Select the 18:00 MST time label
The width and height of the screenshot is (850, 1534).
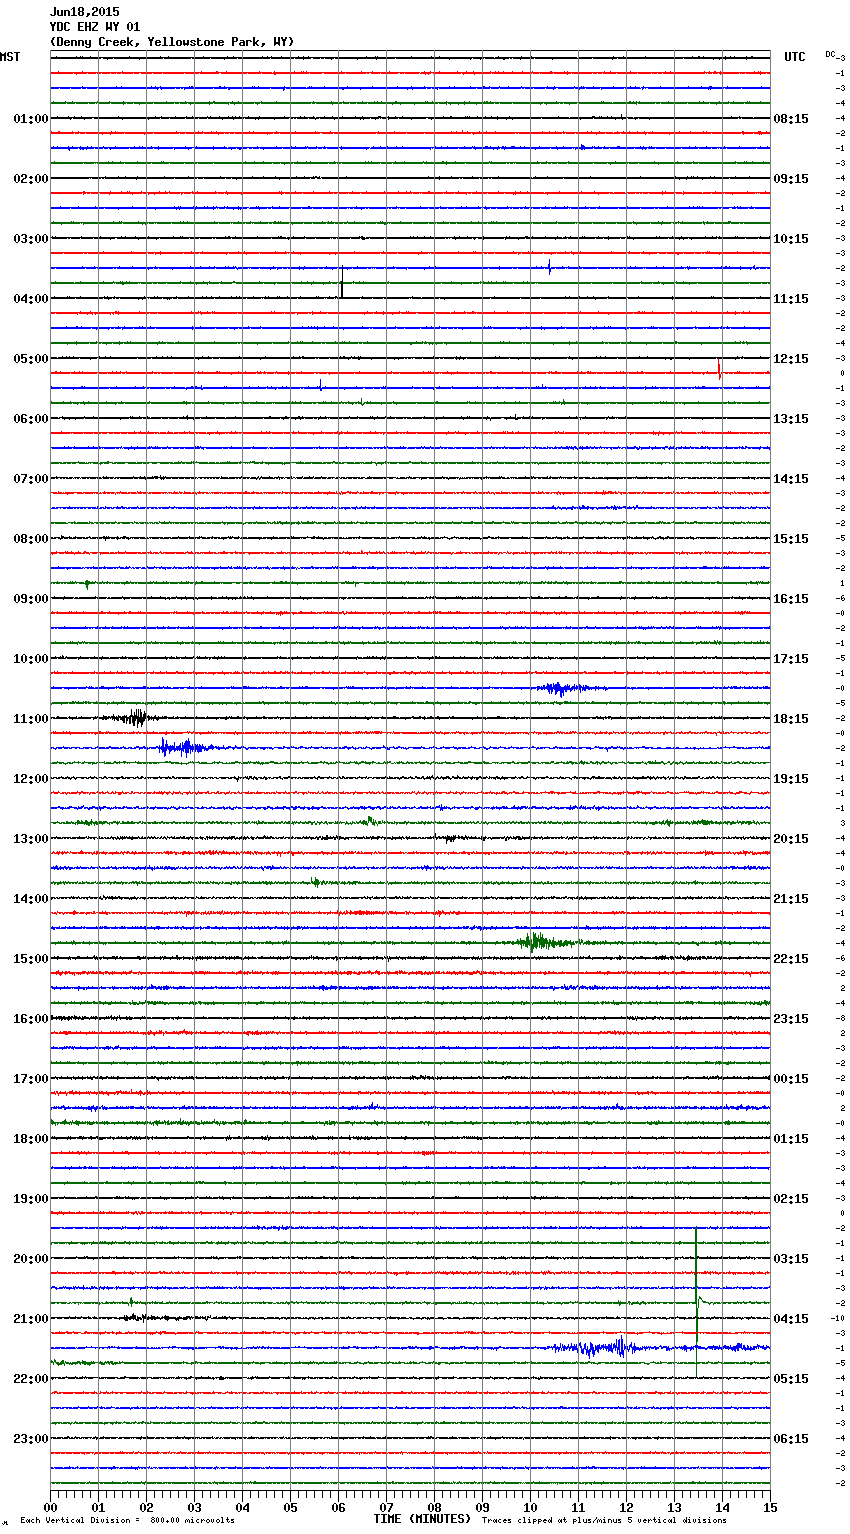tap(31, 1139)
